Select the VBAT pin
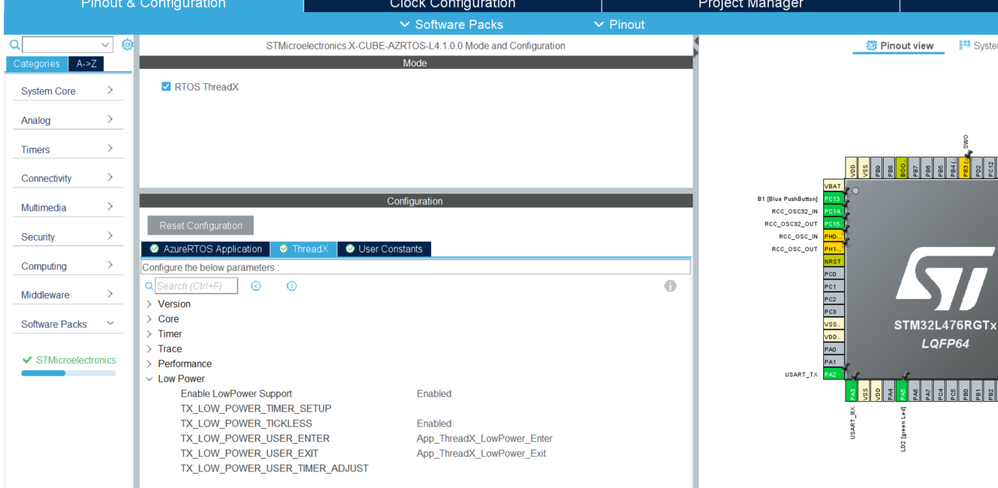Viewport: 998px width, 488px height. click(x=834, y=186)
